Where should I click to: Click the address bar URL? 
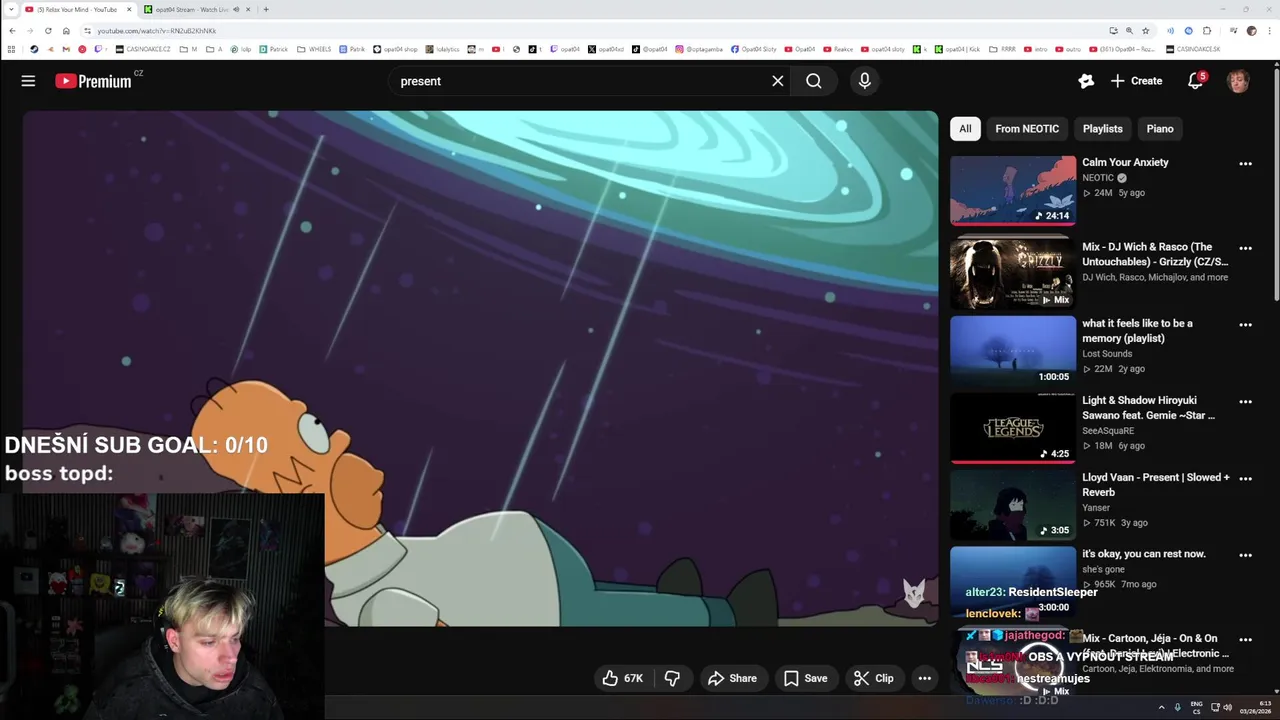tap(156, 31)
